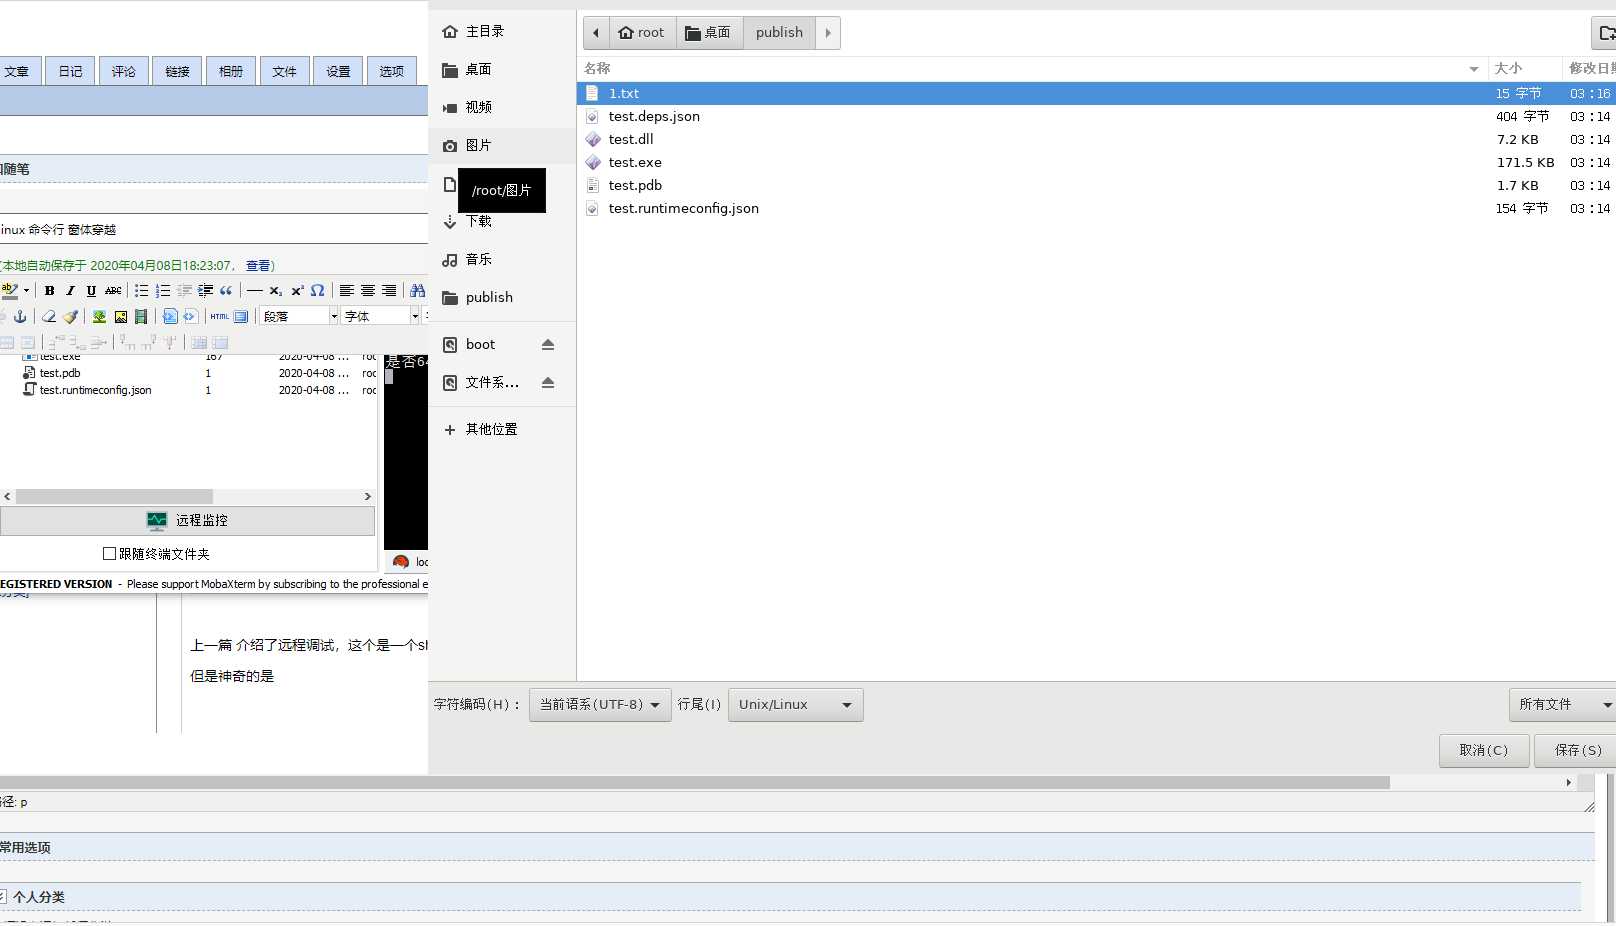1616x926 pixels.
Task: Align text right in editor
Action: coord(389,291)
